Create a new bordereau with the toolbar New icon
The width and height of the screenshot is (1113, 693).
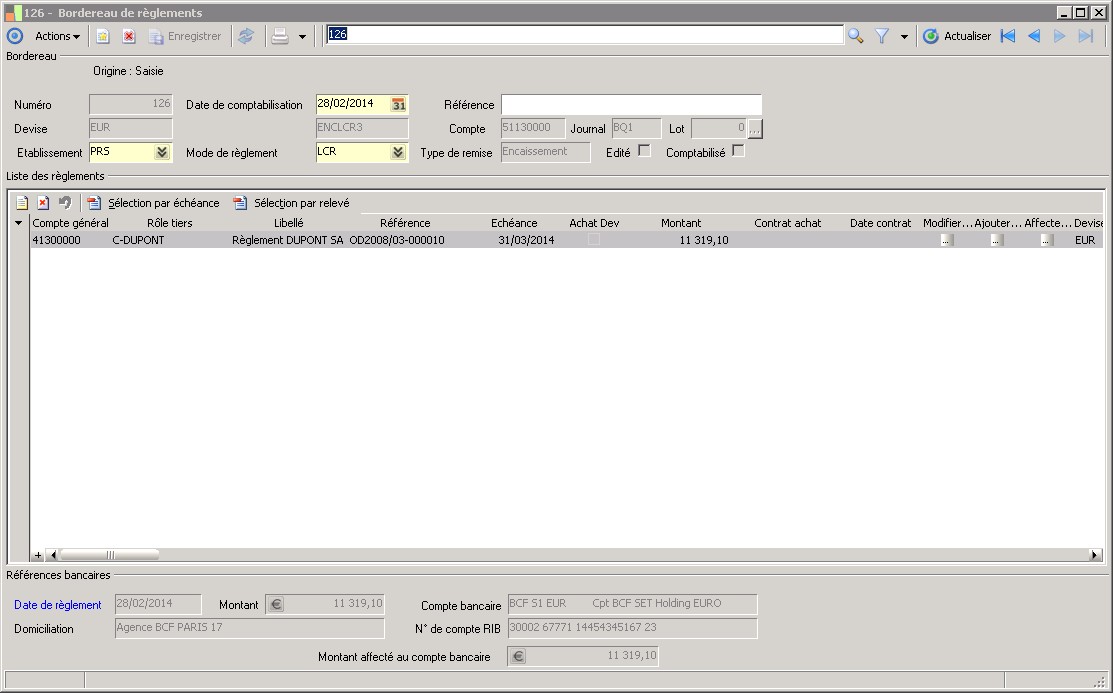coord(103,36)
